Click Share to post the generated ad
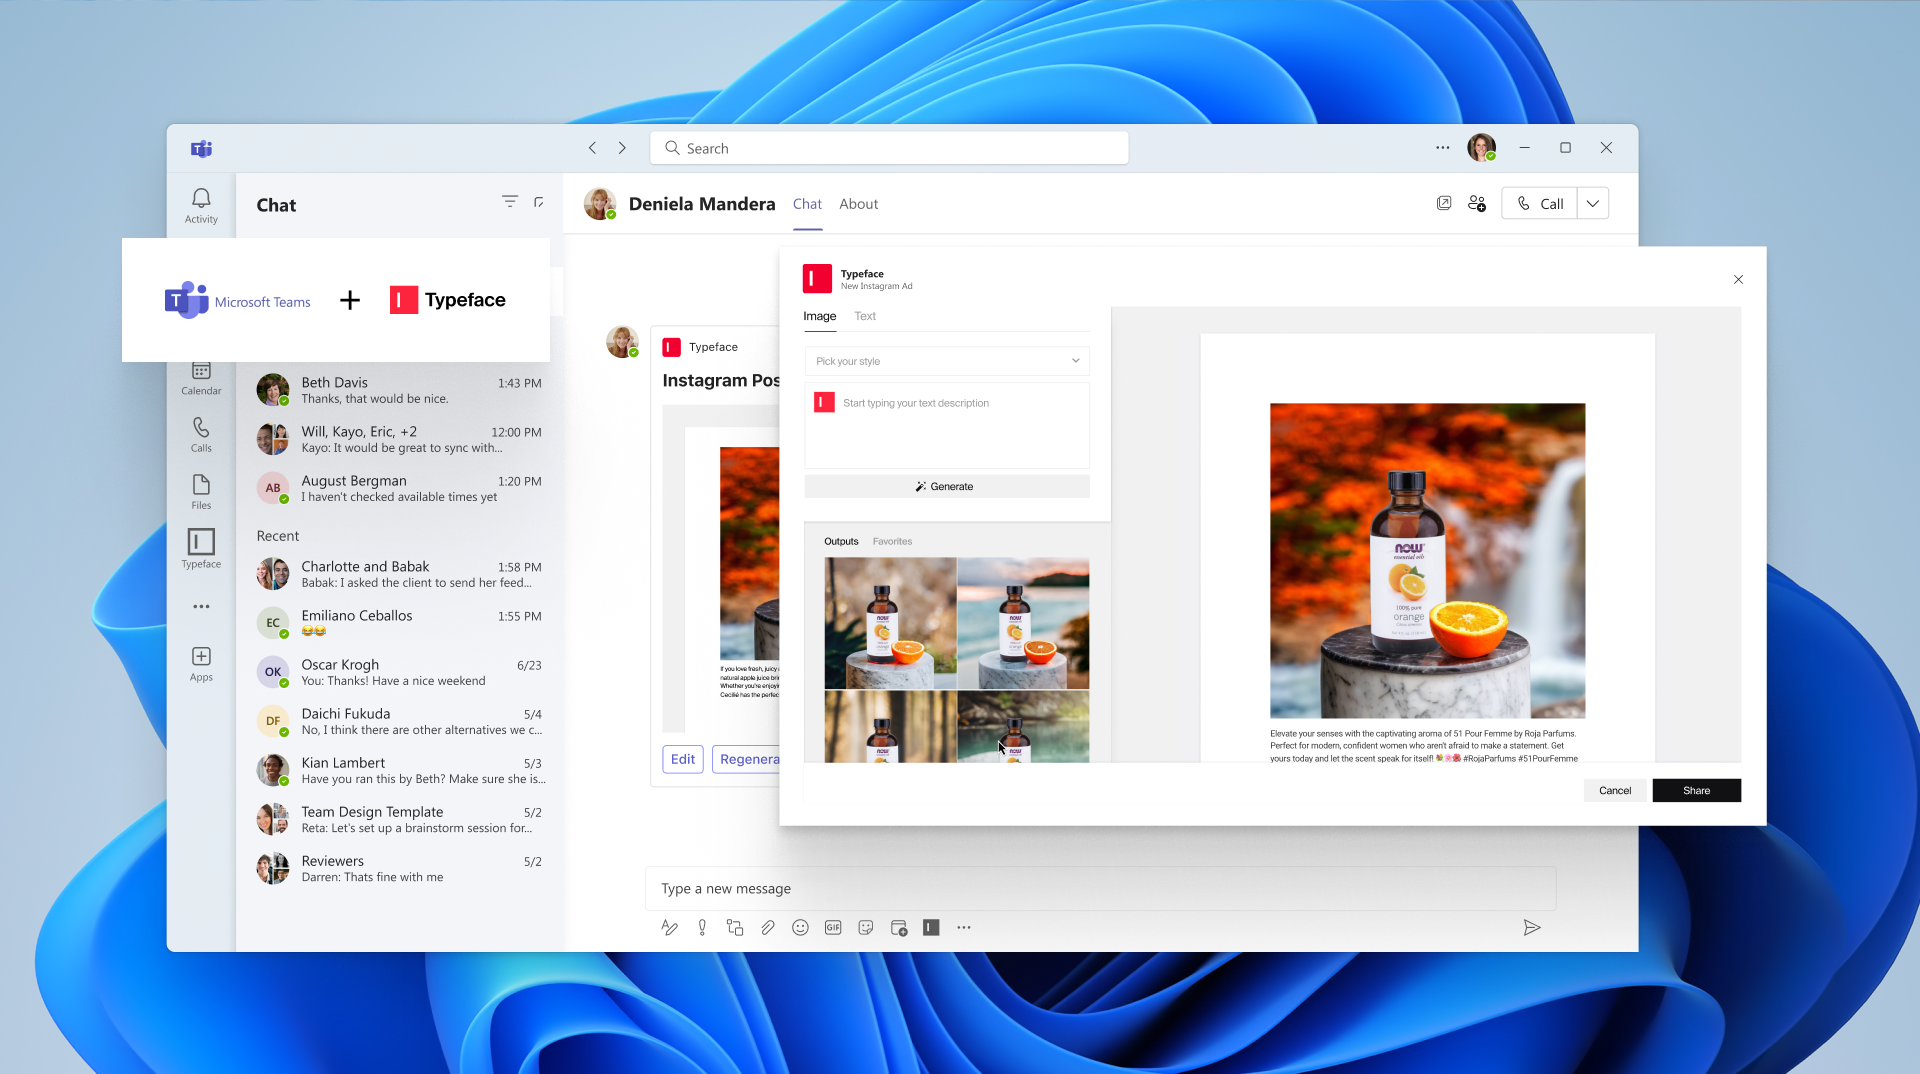Viewport: 1920px width, 1074px height. (x=1696, y=790)
